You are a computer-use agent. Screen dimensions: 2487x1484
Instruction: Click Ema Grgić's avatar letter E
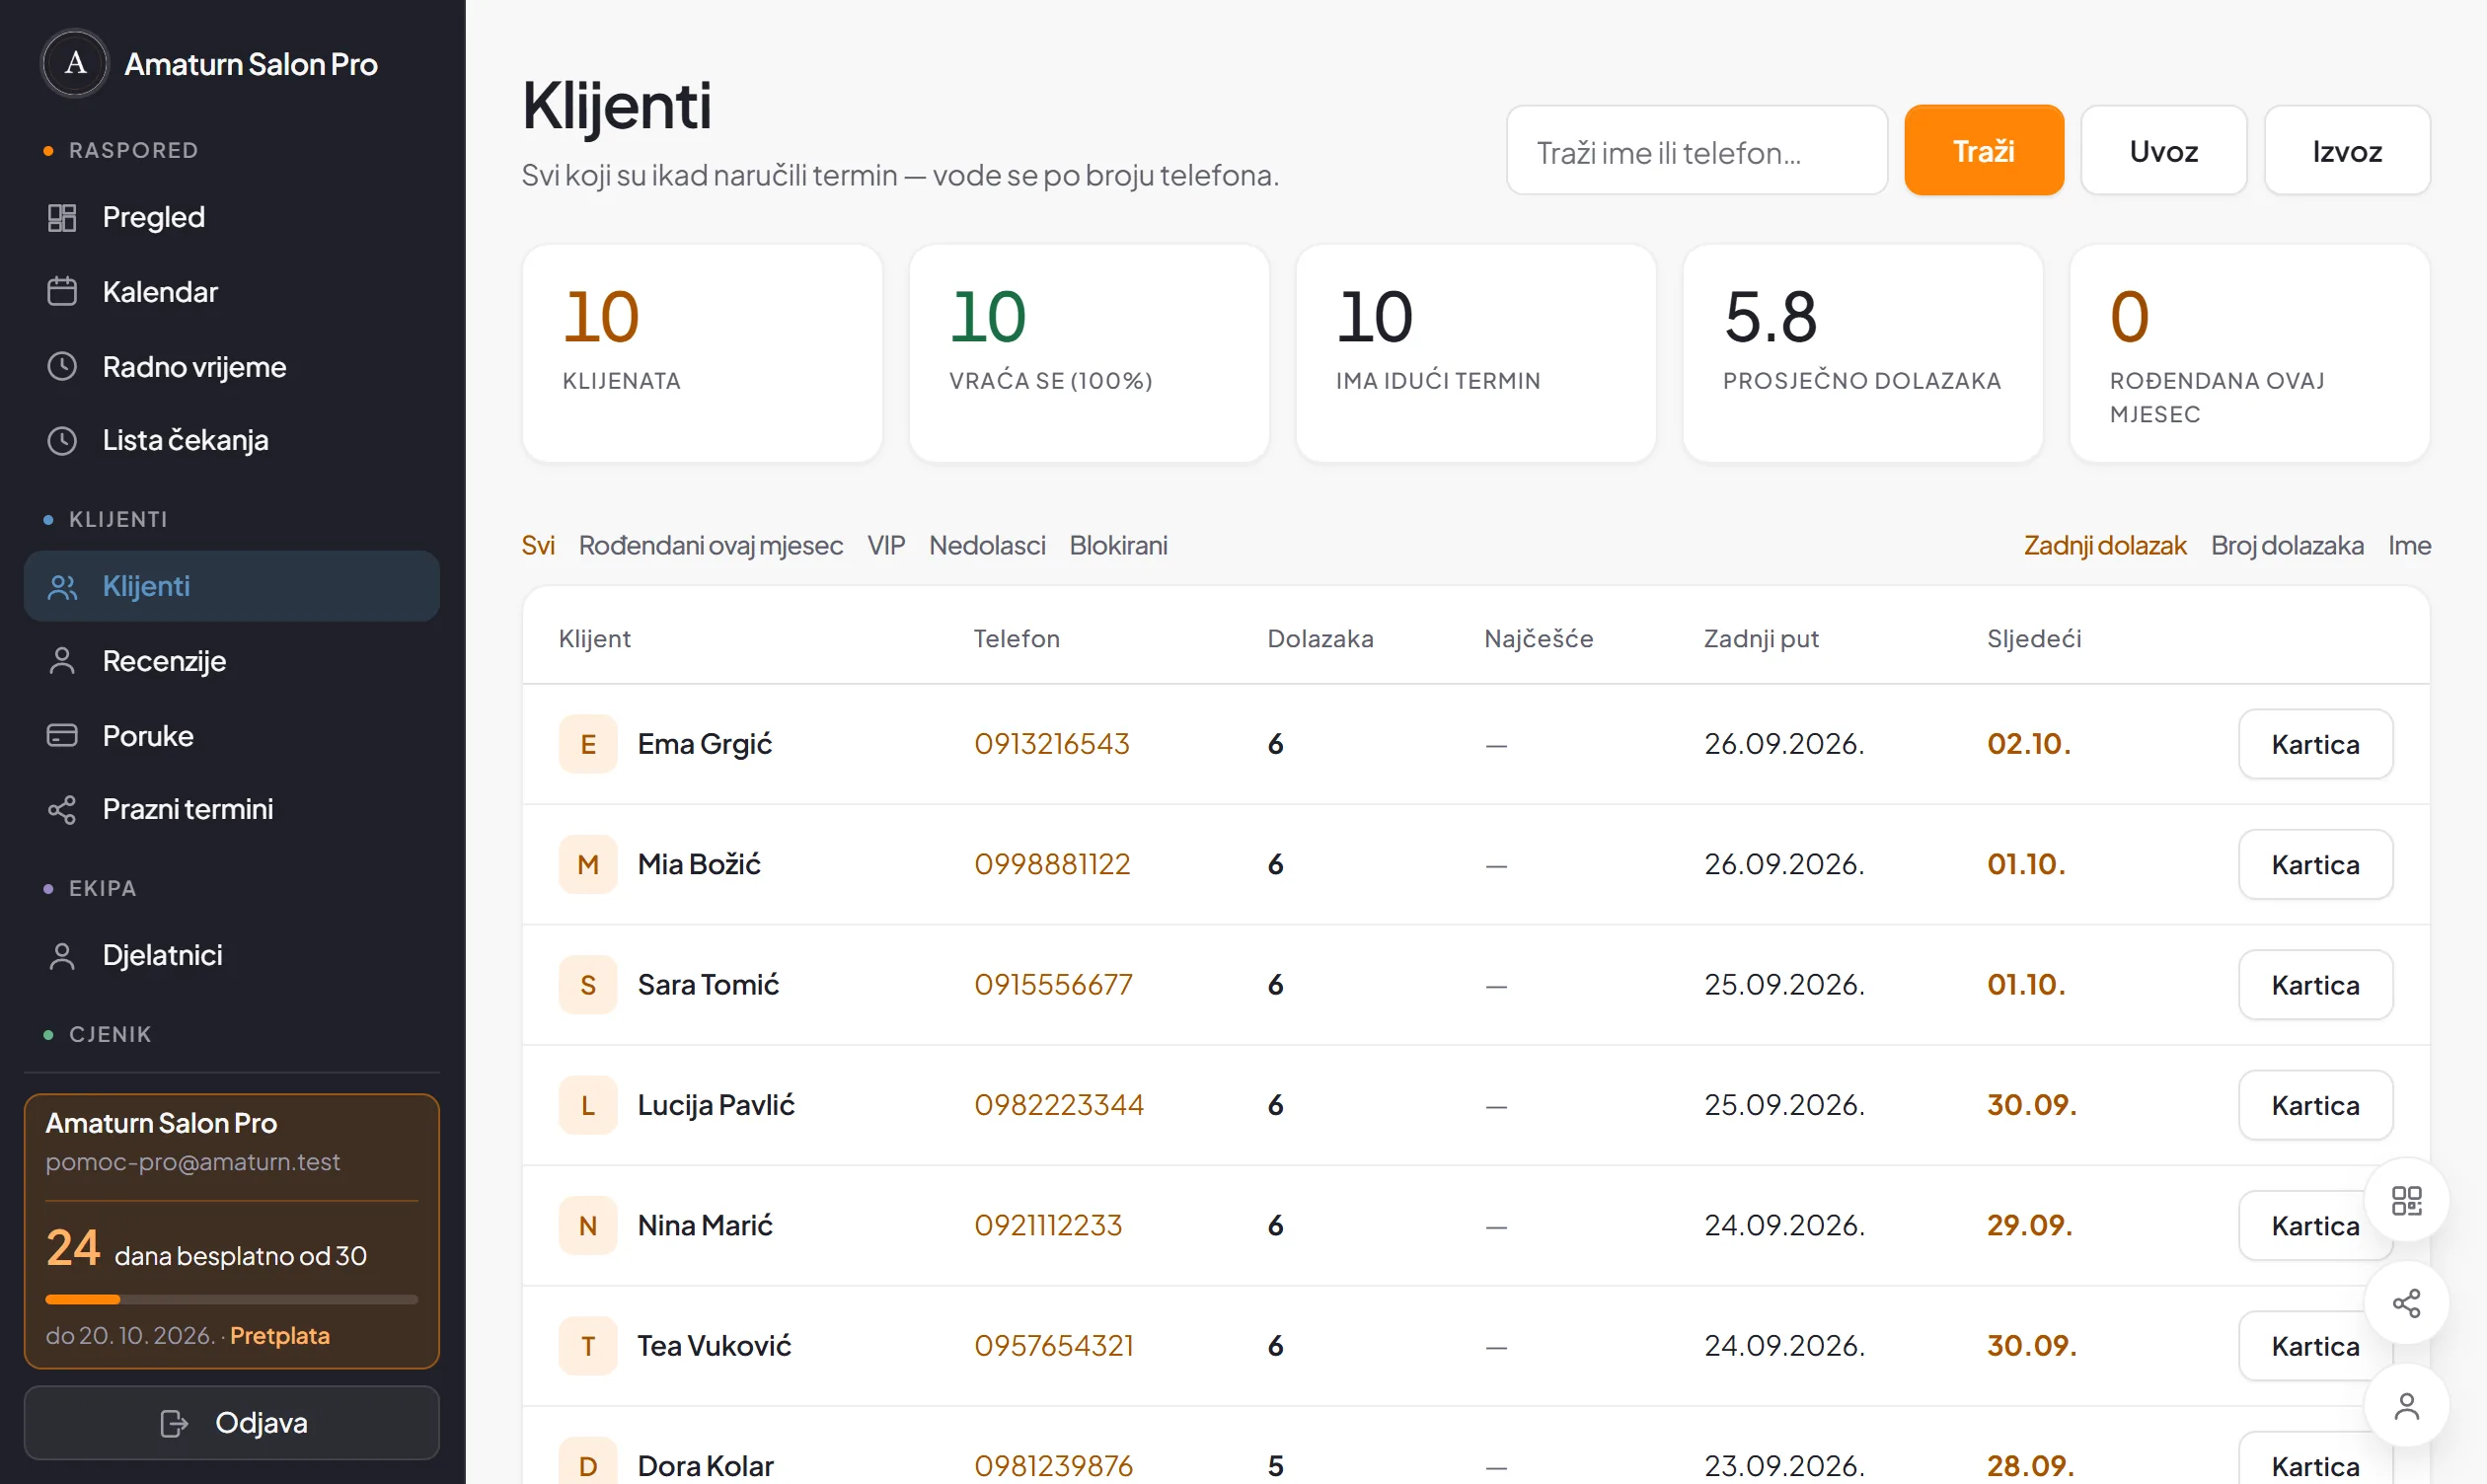pos(588,744)
